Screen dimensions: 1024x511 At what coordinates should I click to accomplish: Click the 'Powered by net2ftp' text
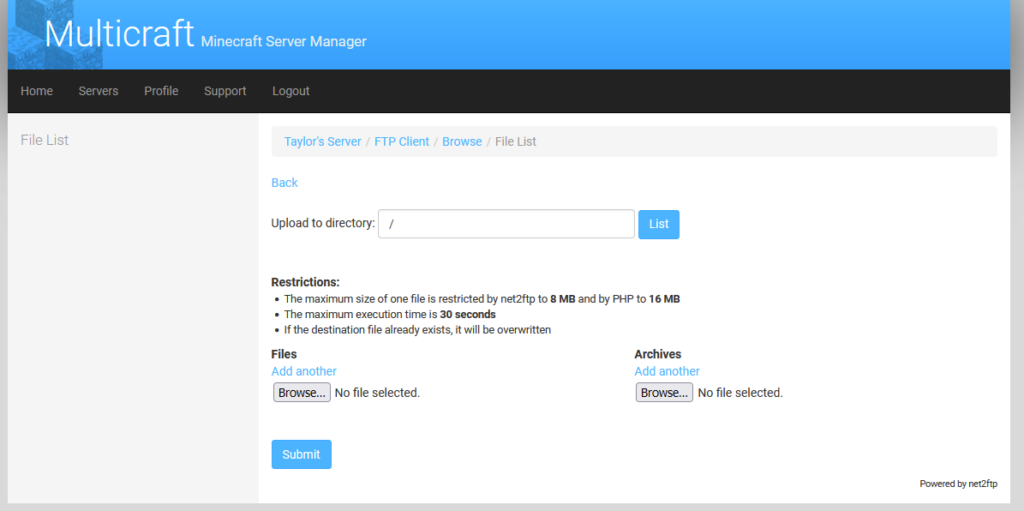click(958, 484)
